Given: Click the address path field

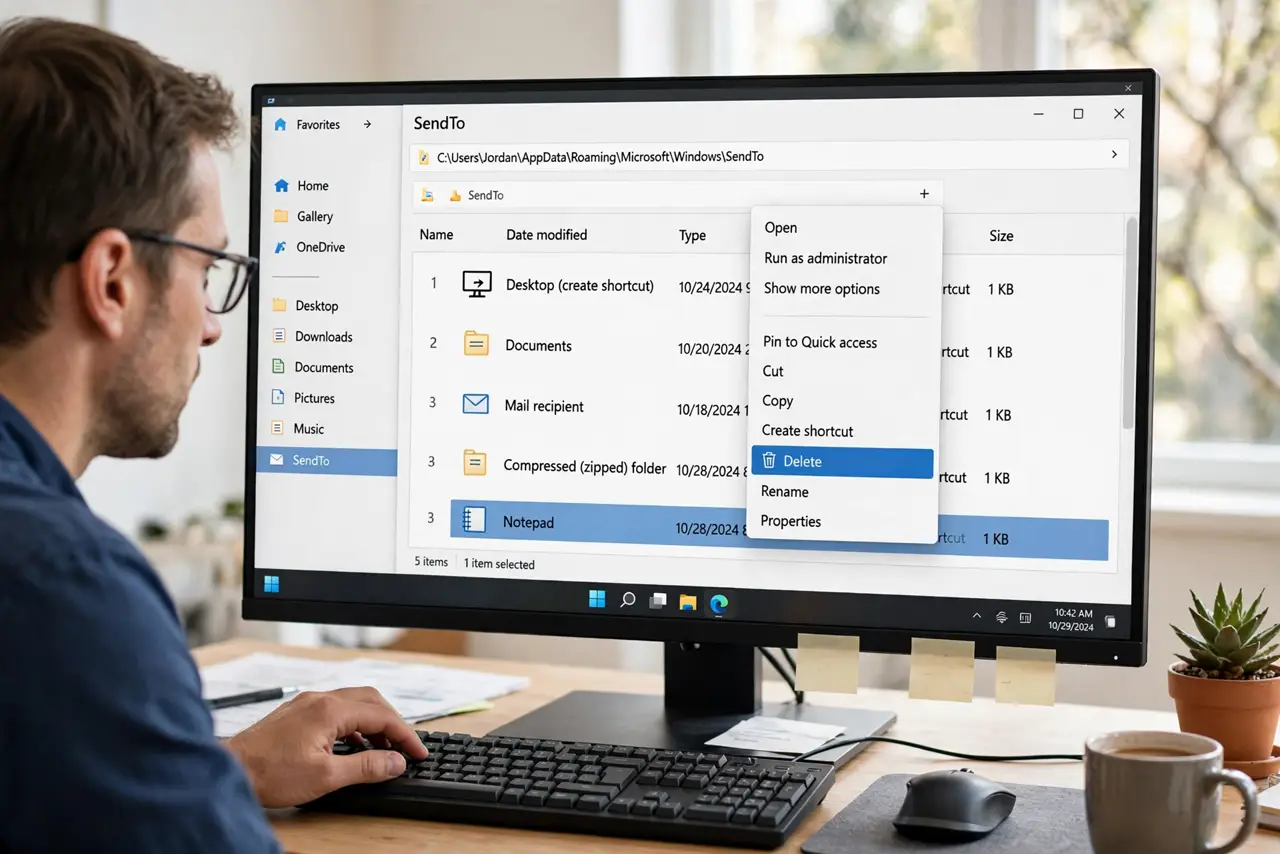Looking at the screenshot, I should click(769, 156).
